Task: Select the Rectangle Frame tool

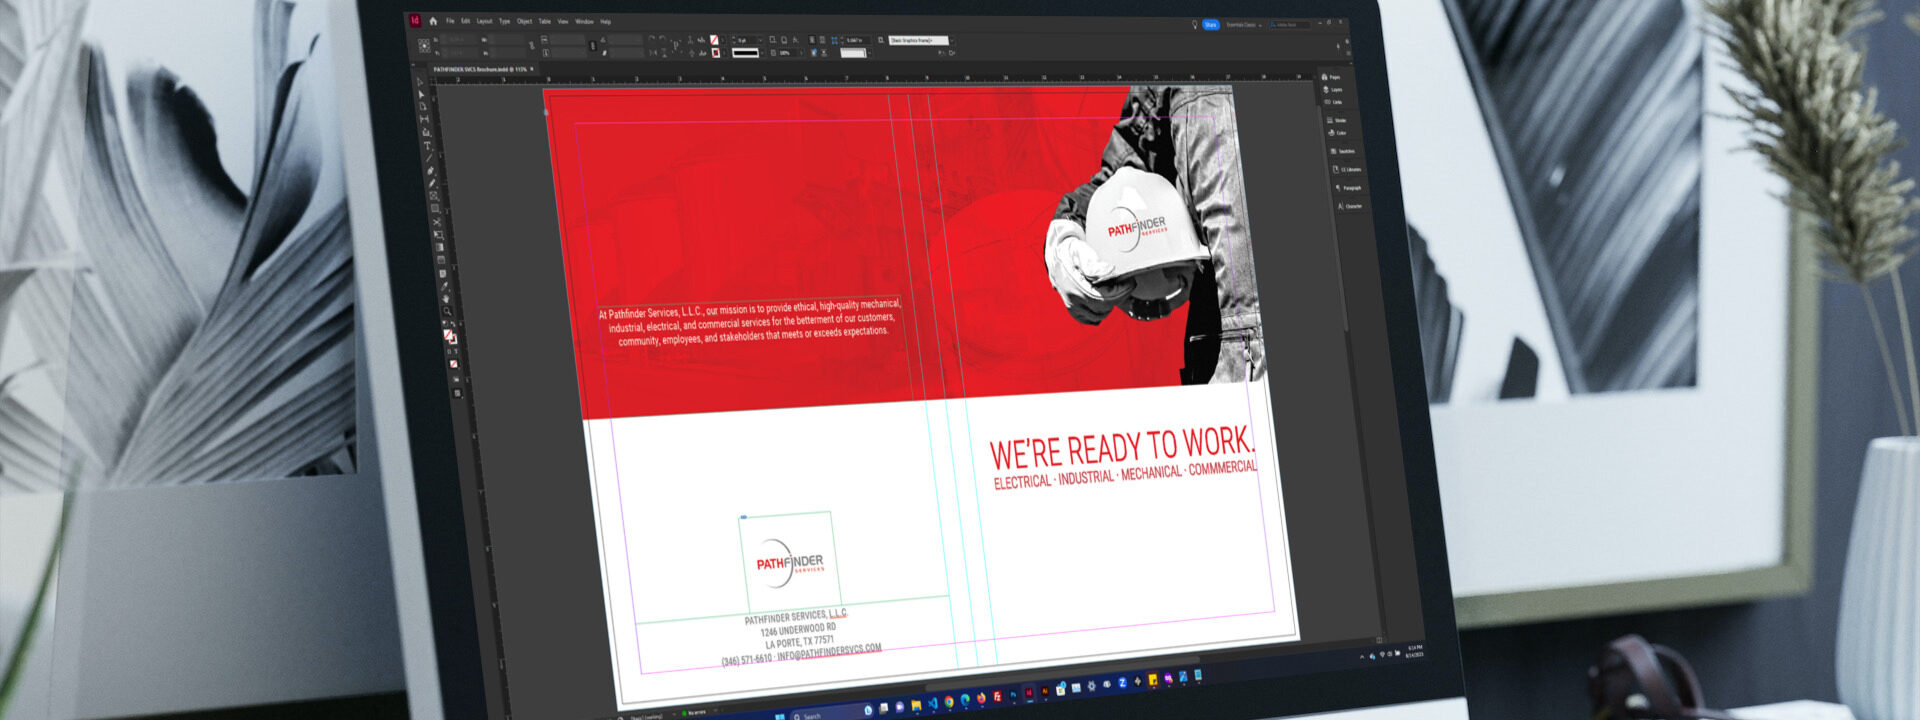Action: [434, 196]
